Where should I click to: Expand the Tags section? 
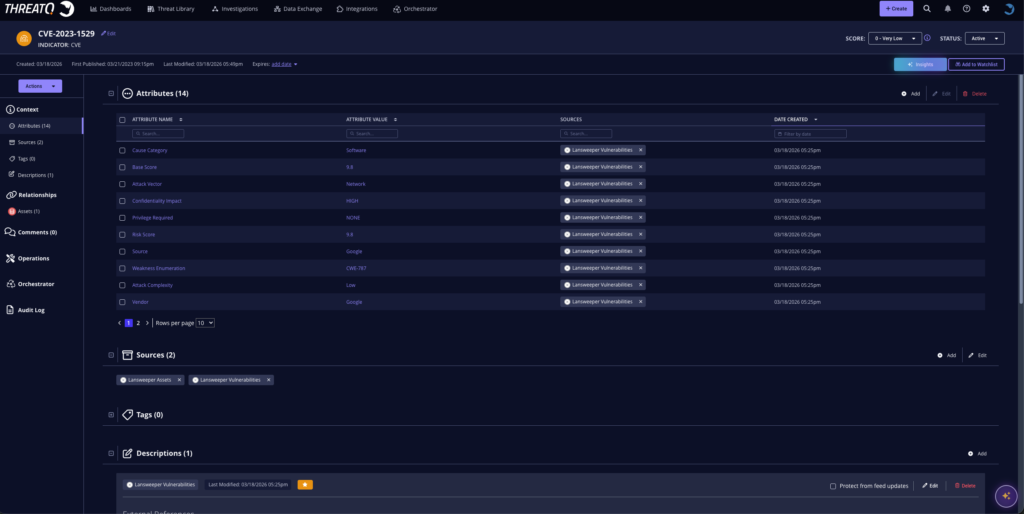(111, 415)
